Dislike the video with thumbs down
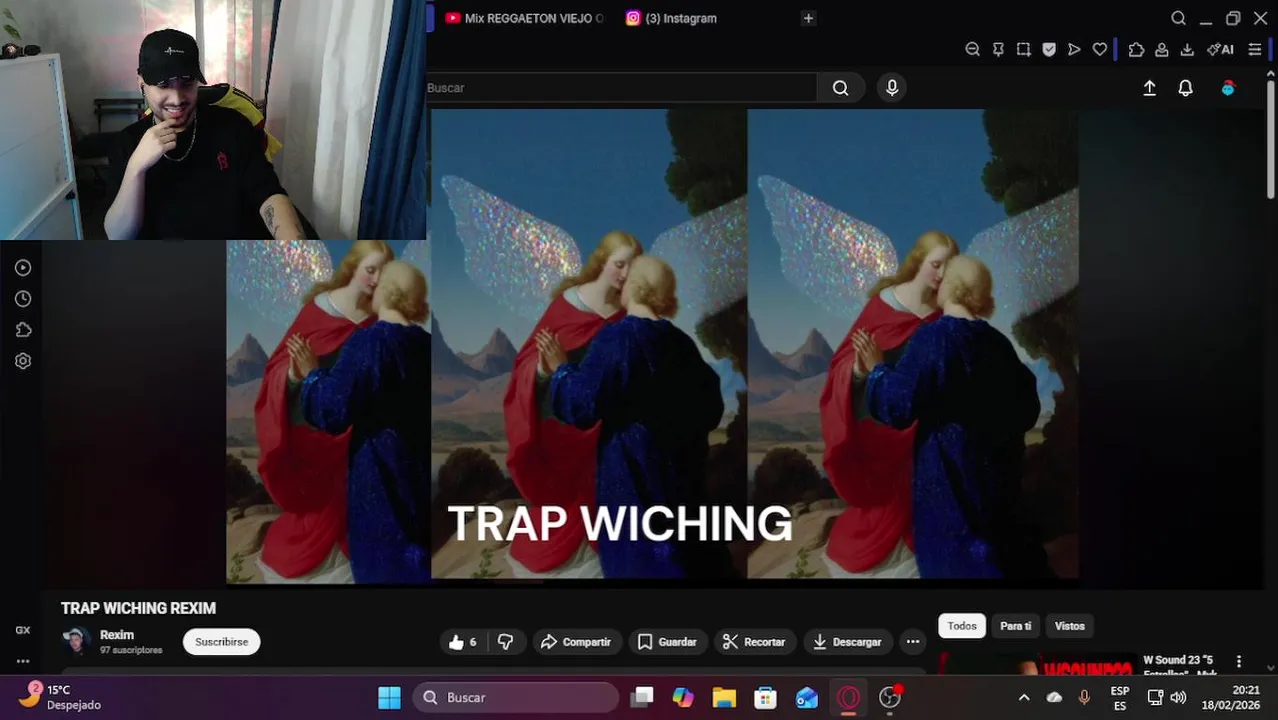This screenshot has height=720, width=1278. pos(506,642)
